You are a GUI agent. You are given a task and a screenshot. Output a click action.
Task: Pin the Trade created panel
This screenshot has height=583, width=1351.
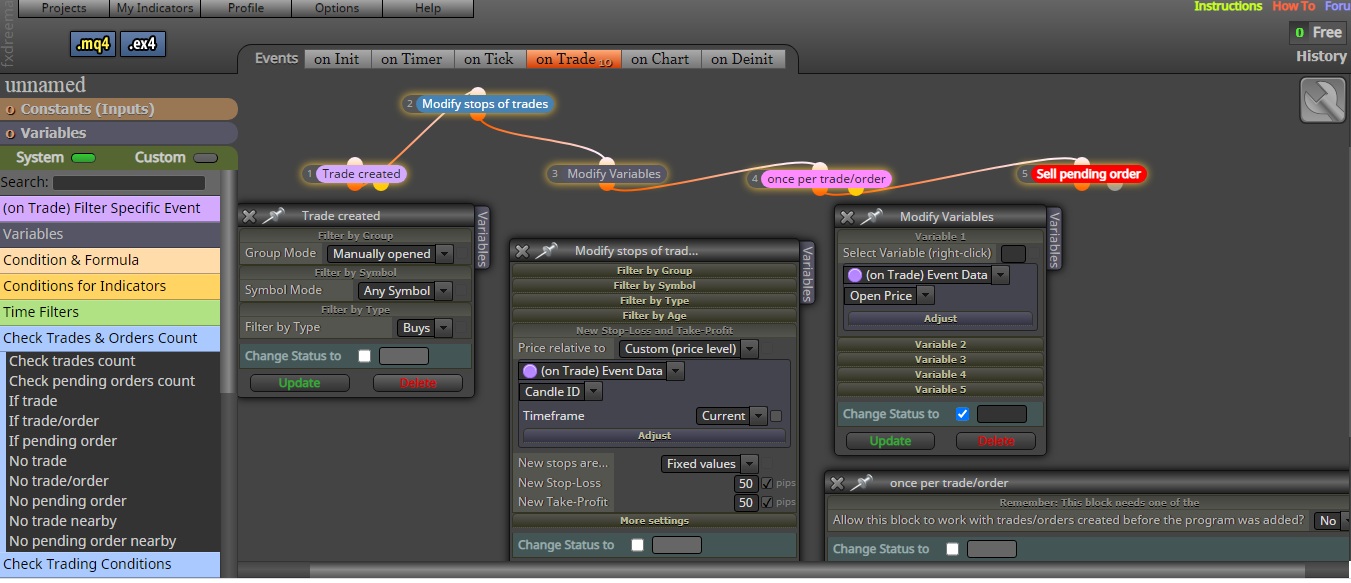[273, 215]
